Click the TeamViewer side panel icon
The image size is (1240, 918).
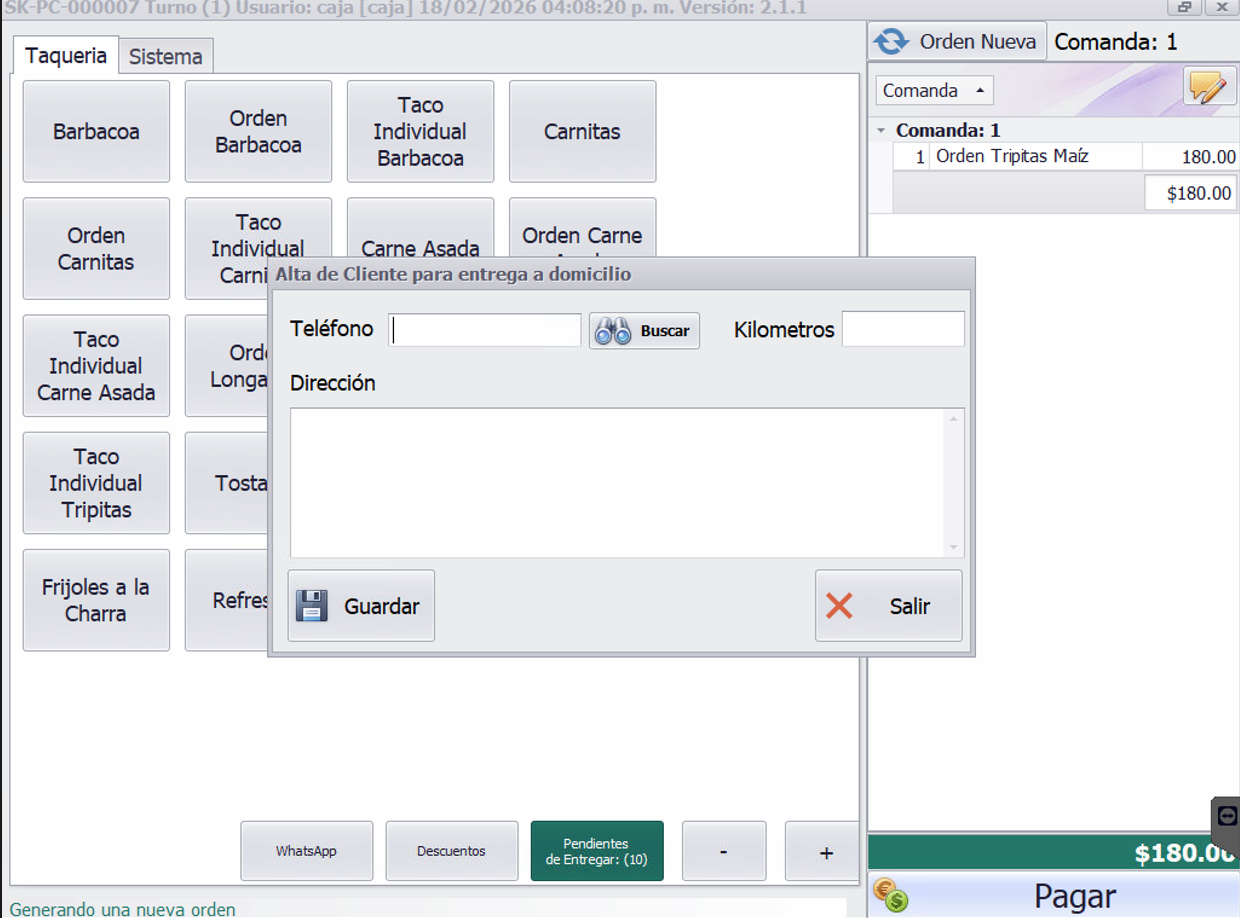pos(1228,816)
